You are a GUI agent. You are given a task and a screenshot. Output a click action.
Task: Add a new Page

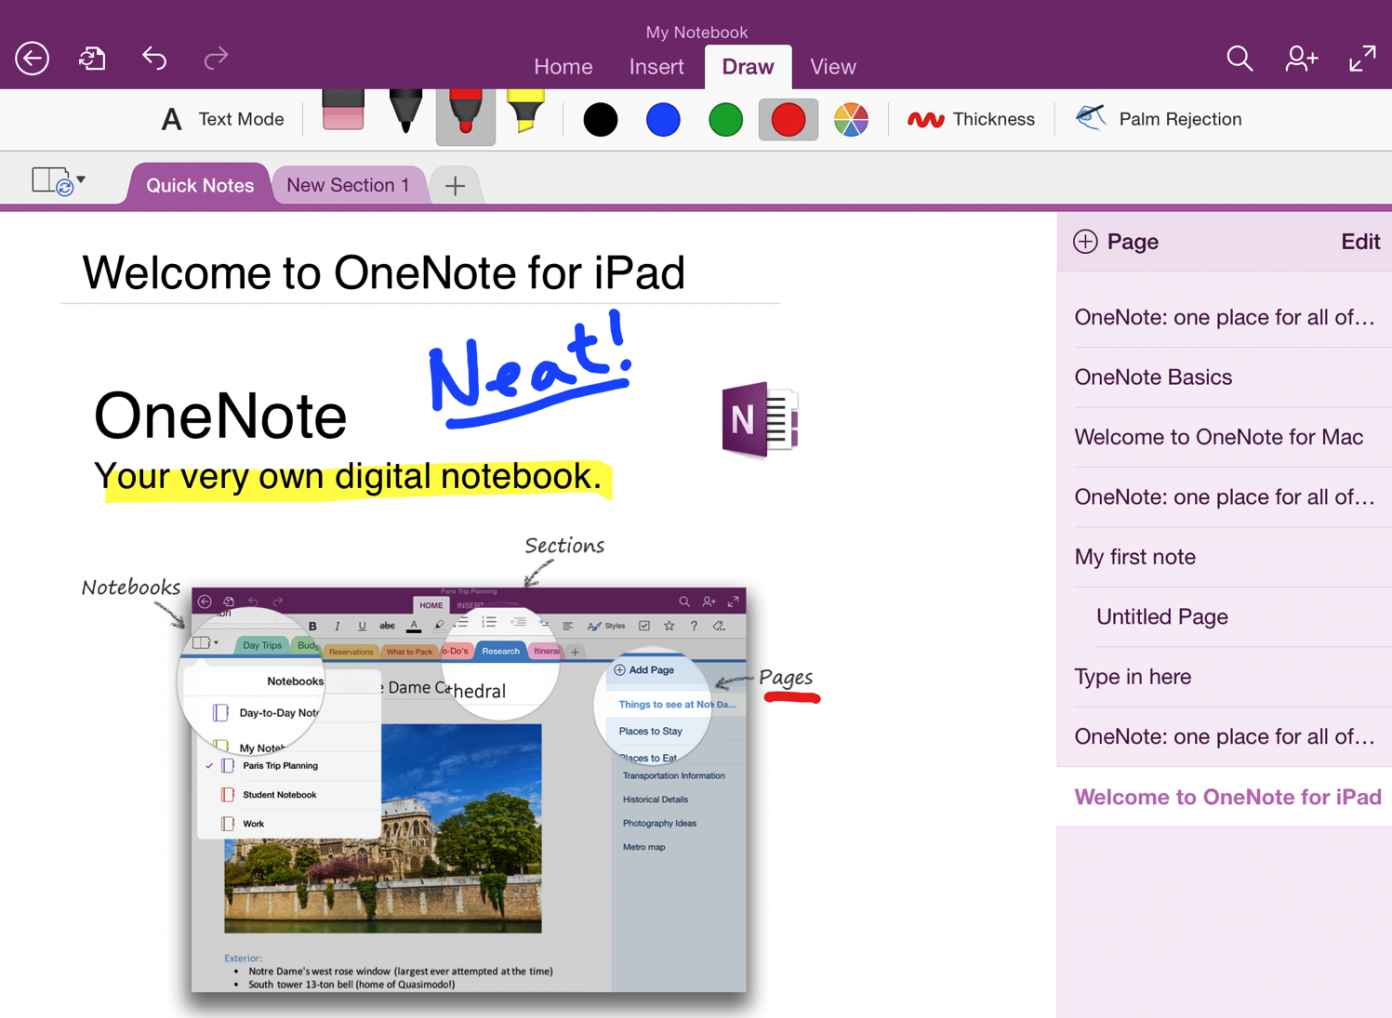pos(1116,242)
